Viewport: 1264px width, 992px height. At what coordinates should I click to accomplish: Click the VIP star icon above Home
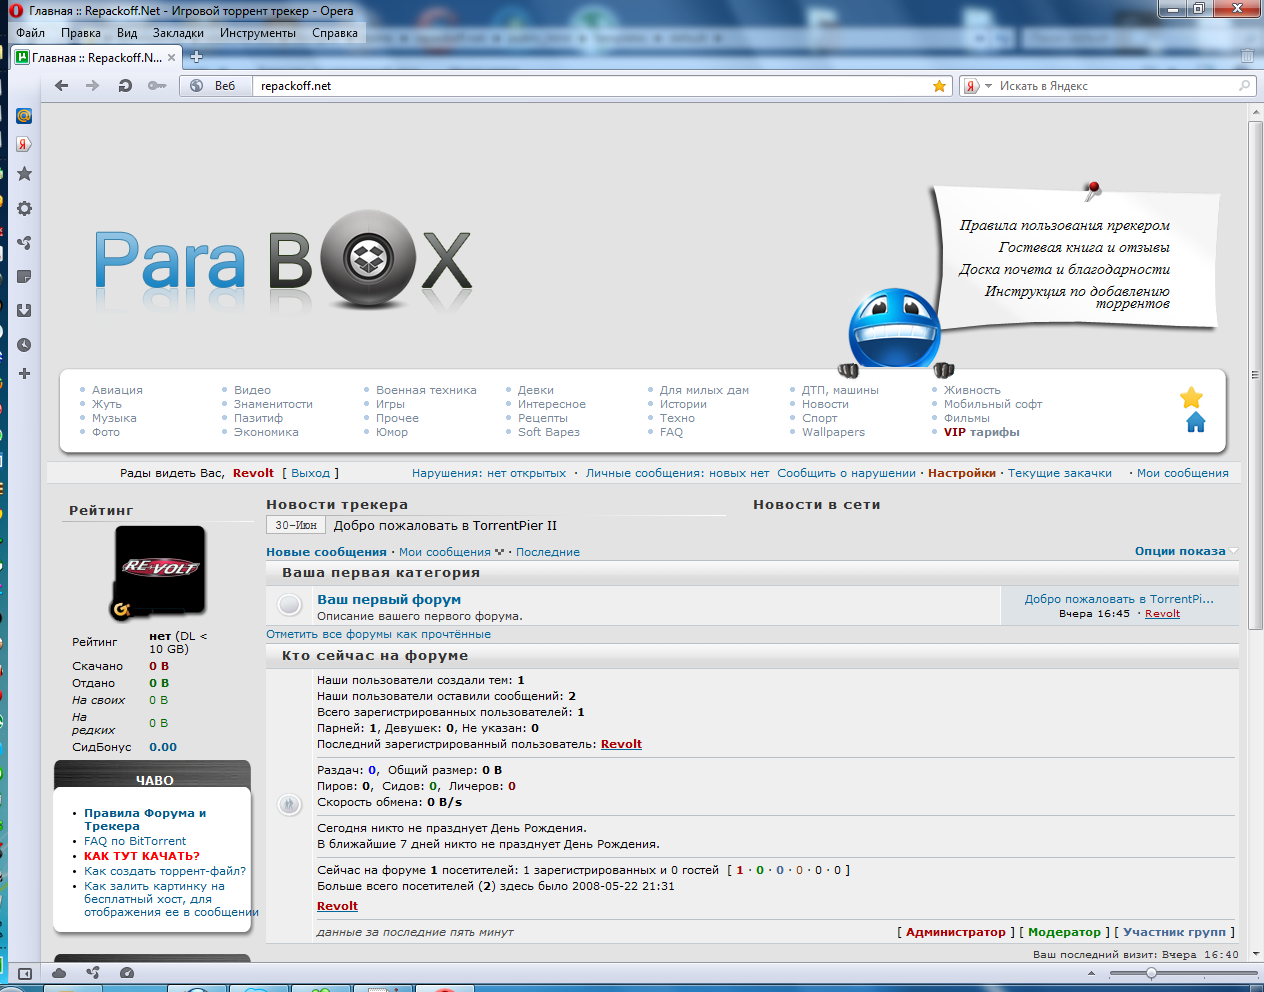coord(1192,397)
